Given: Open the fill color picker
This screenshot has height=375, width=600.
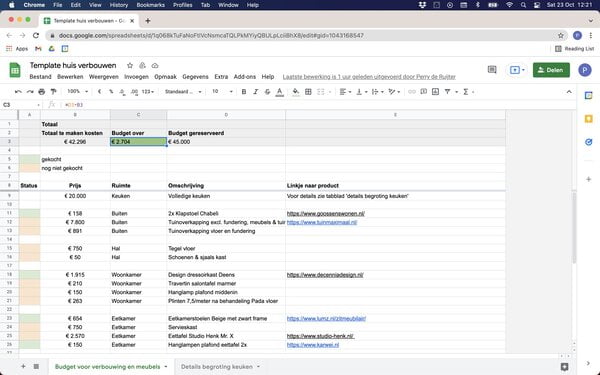Looking at the screenshot, I should pyautogui.click(x=296, y=92).
